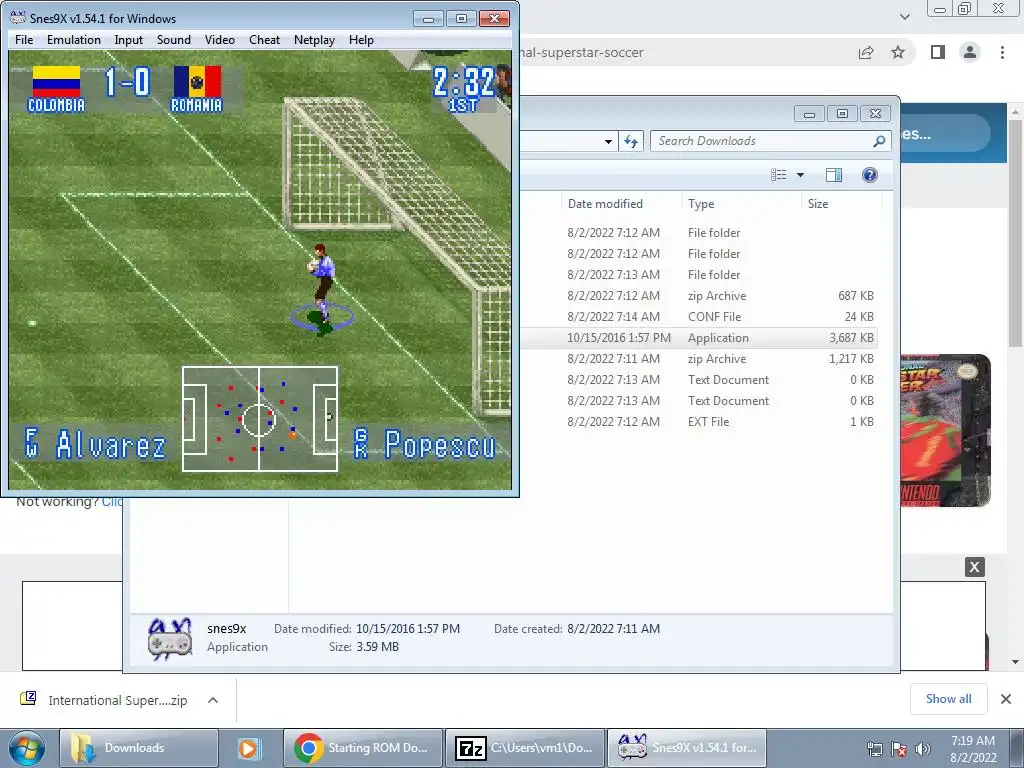Viewport: 1024px width, 768px height.
Task: Open the Sound menu
Action: tap(174, 40)
